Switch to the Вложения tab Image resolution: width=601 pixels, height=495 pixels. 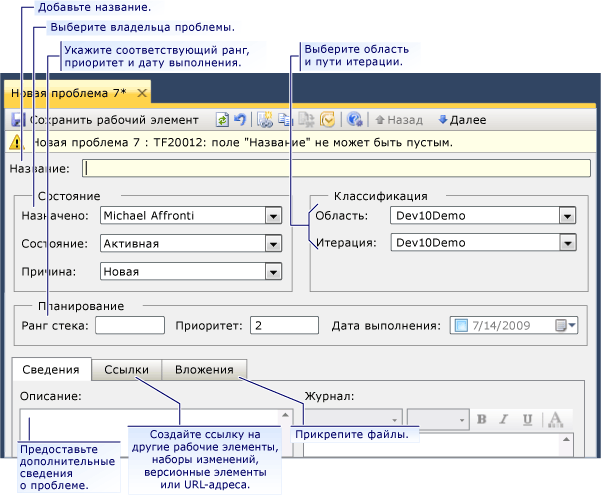(204, 370)
